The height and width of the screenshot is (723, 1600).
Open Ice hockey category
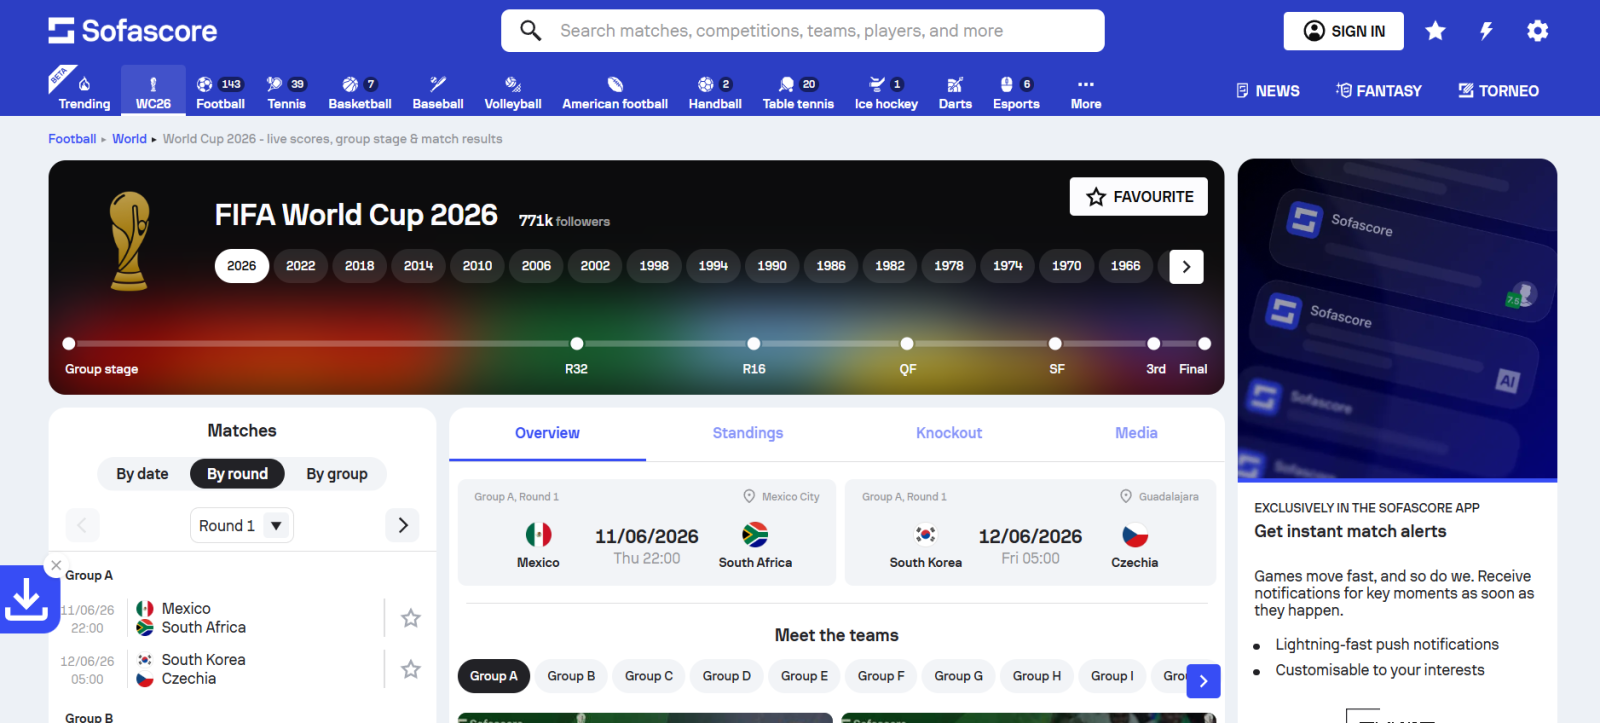886,91
